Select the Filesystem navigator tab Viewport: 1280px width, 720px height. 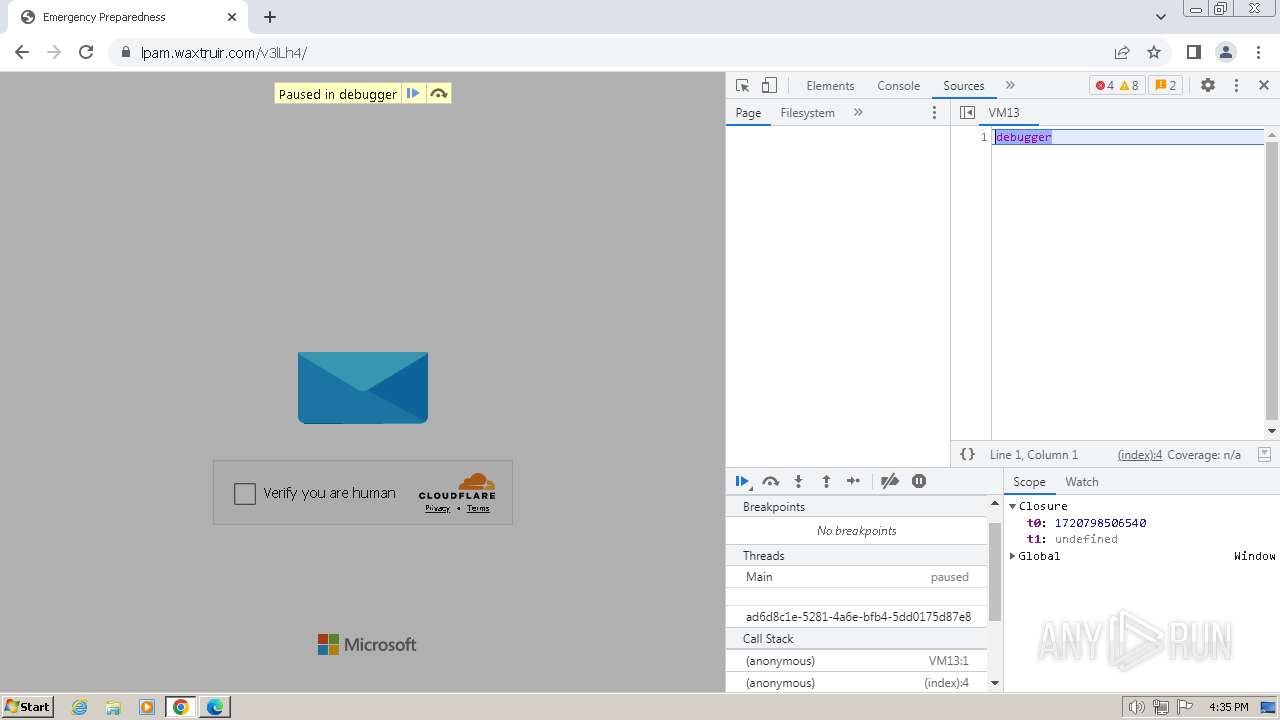[807, 113]
